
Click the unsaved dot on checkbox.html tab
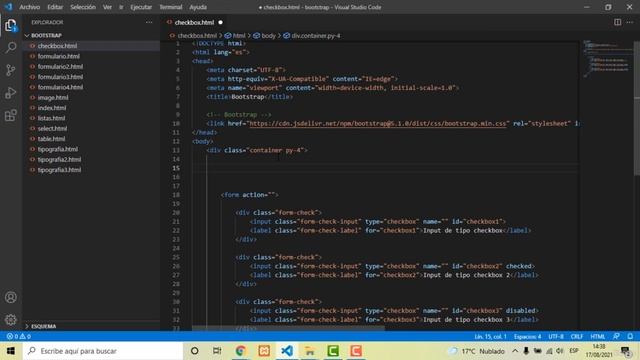(x=220, y=22)
